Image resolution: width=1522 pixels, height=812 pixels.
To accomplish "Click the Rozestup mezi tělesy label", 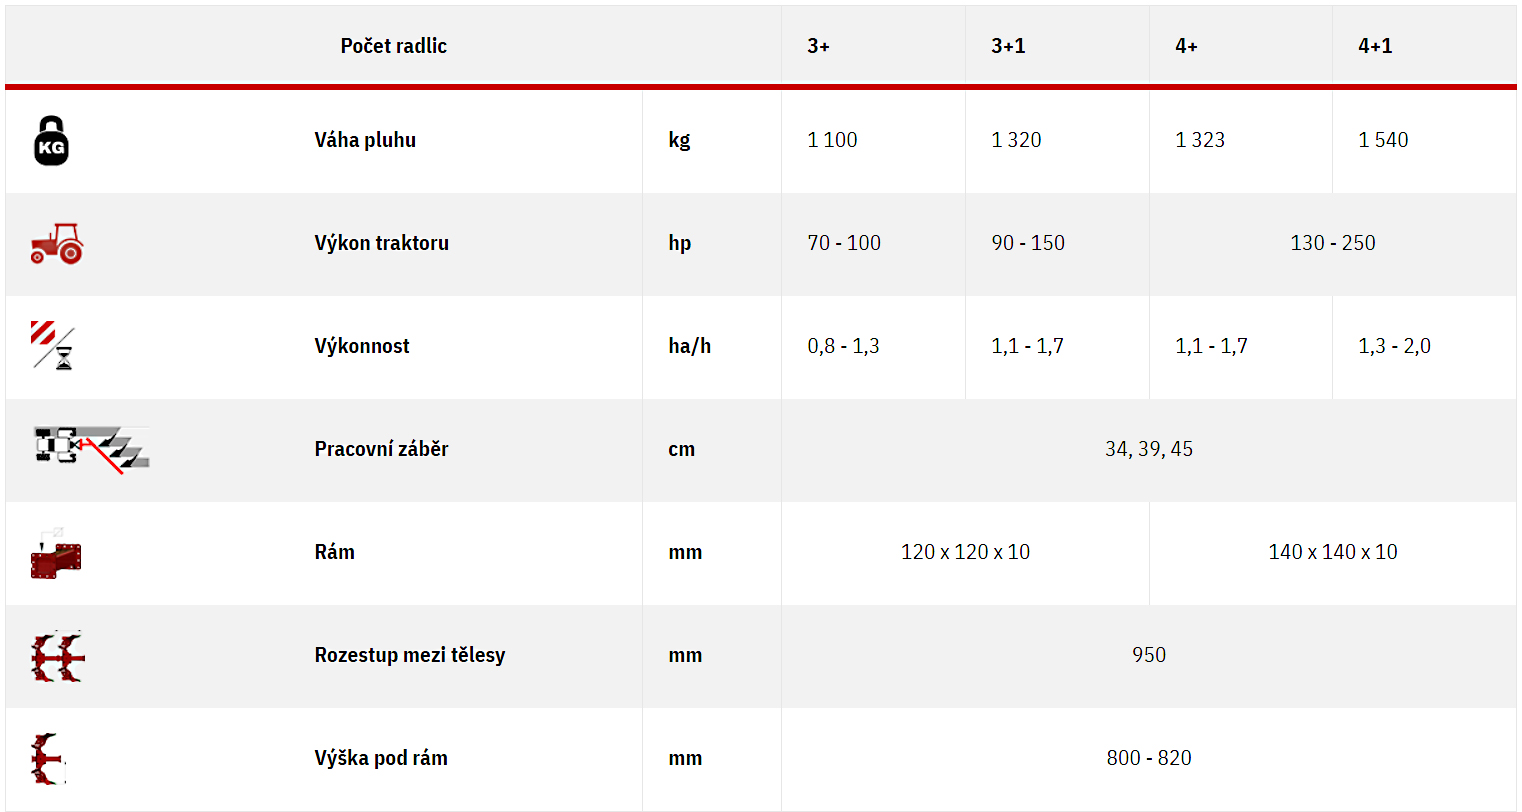I will (410, 655).
